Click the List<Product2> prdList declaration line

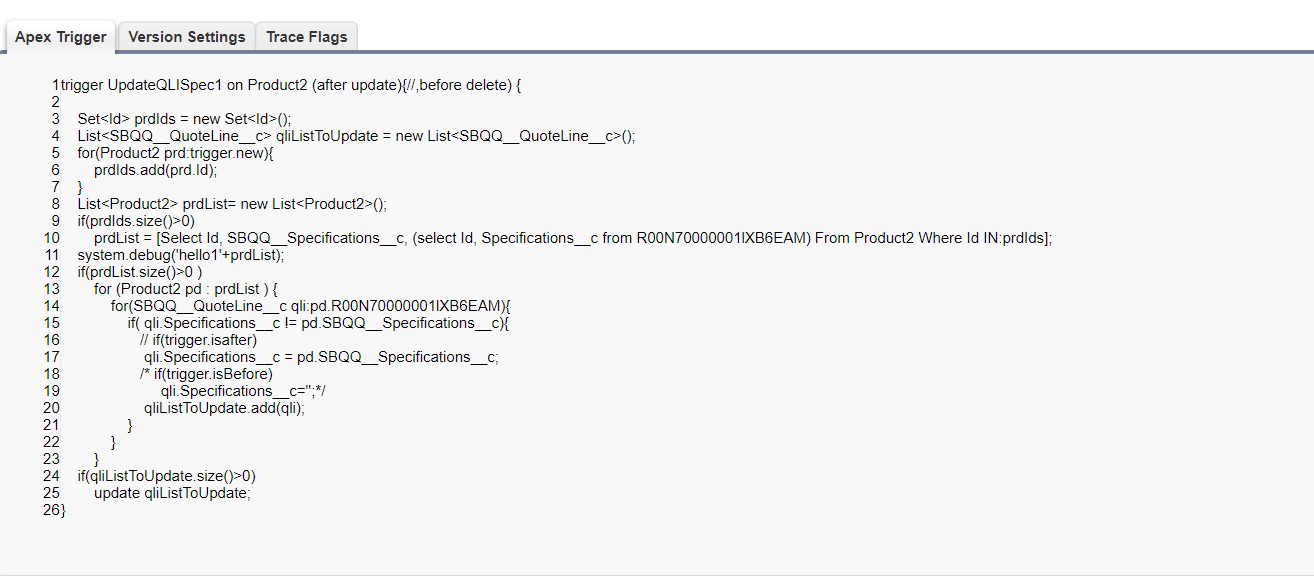(232, 204)
